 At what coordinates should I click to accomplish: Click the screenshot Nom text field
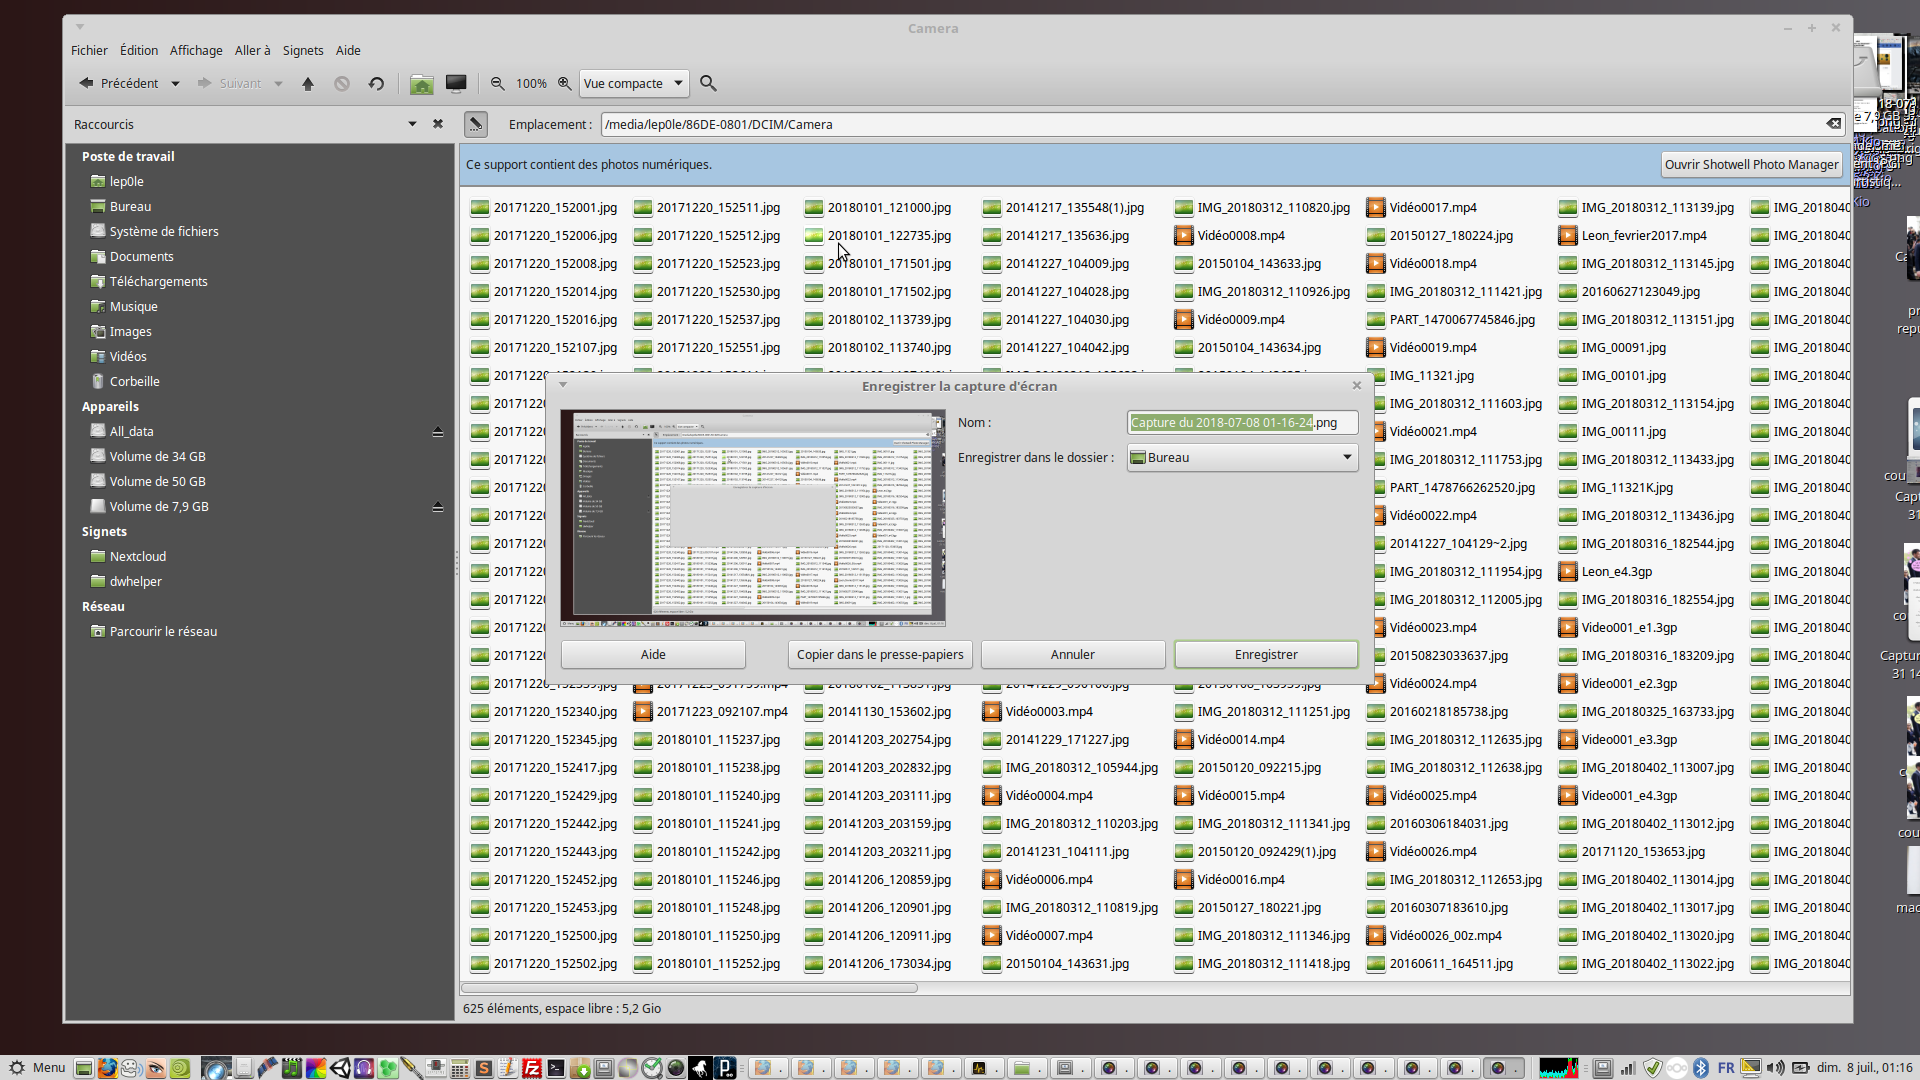pyautogui.click(x=1241, y=422)
